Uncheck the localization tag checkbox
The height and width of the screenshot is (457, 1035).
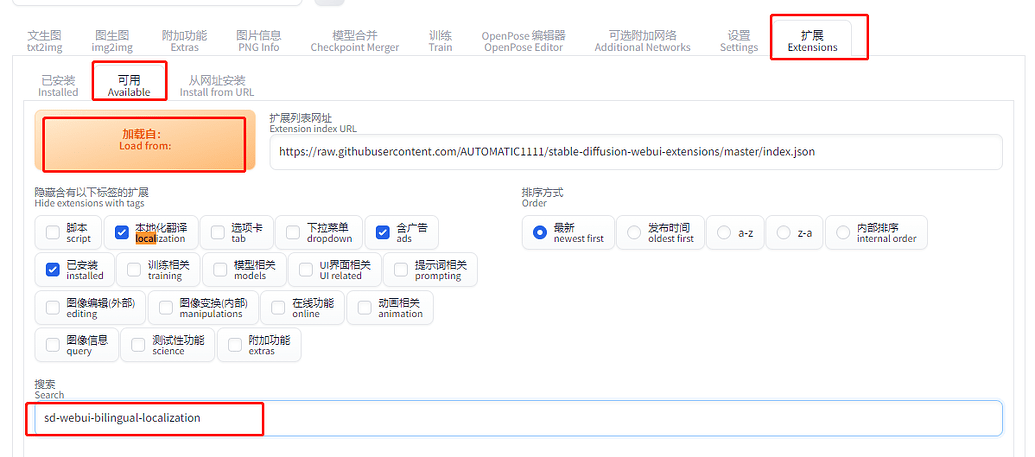121,232
